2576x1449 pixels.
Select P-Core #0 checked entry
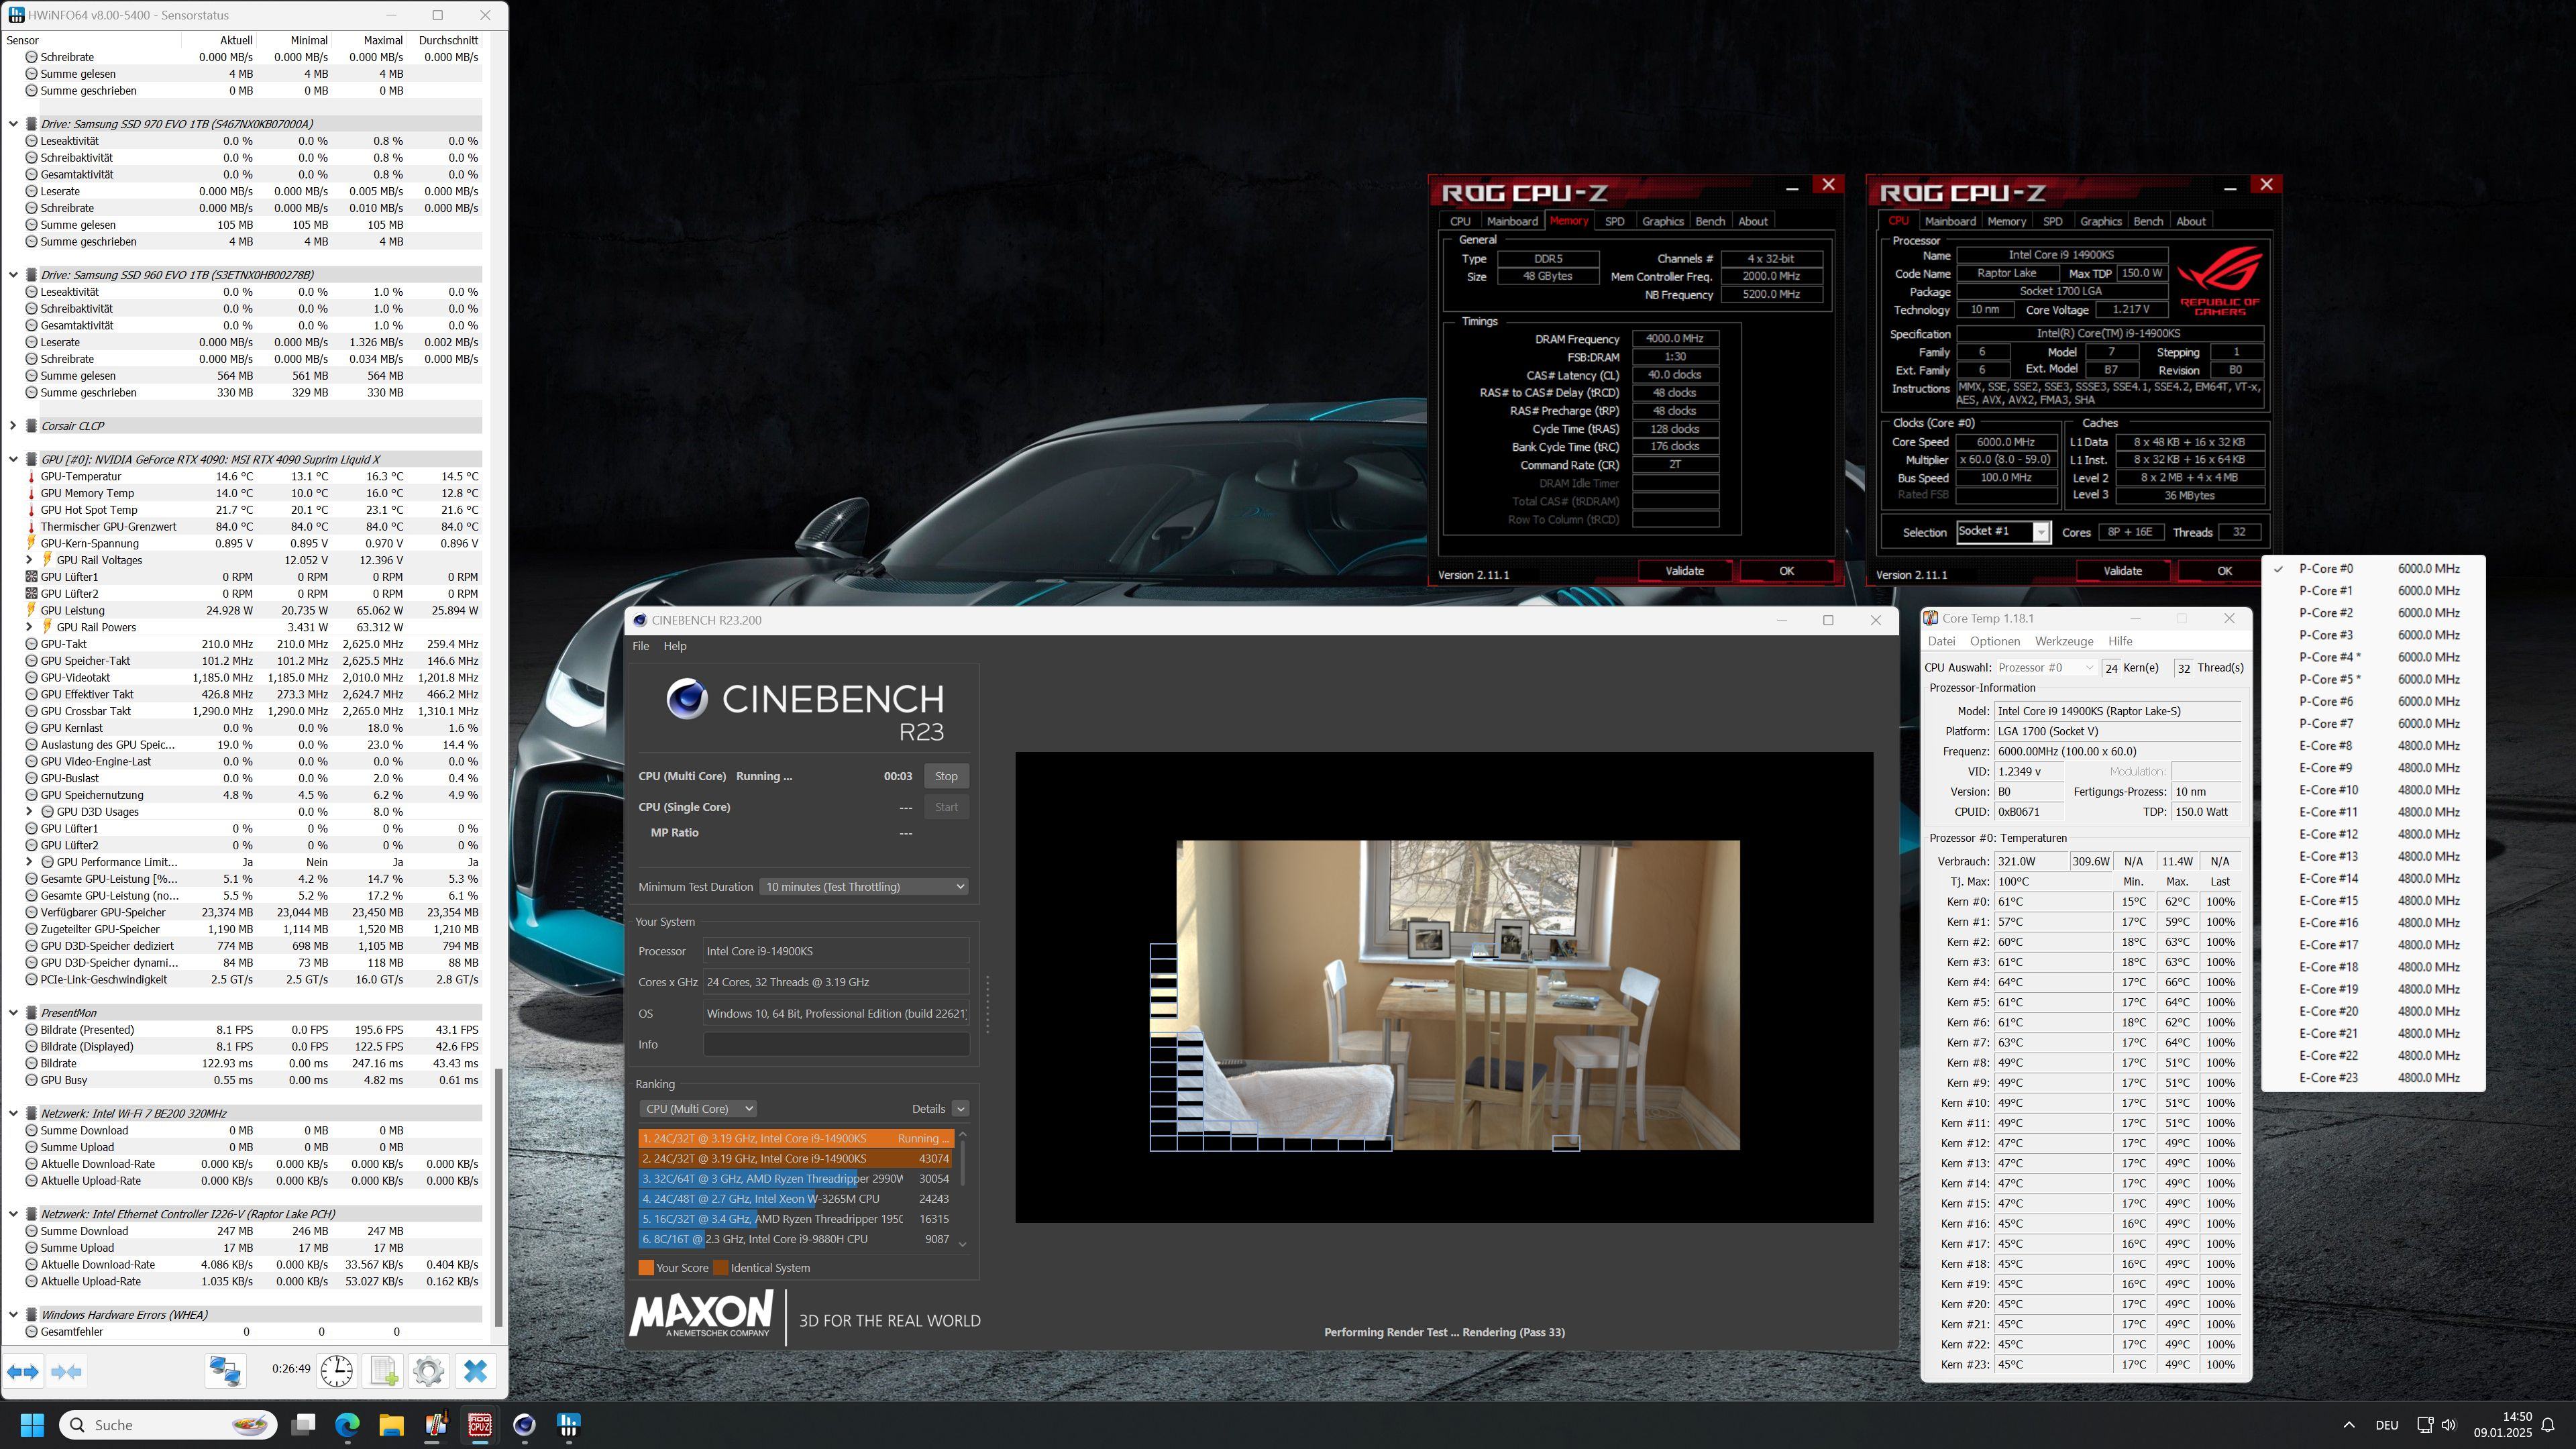tap(2372, 569)
